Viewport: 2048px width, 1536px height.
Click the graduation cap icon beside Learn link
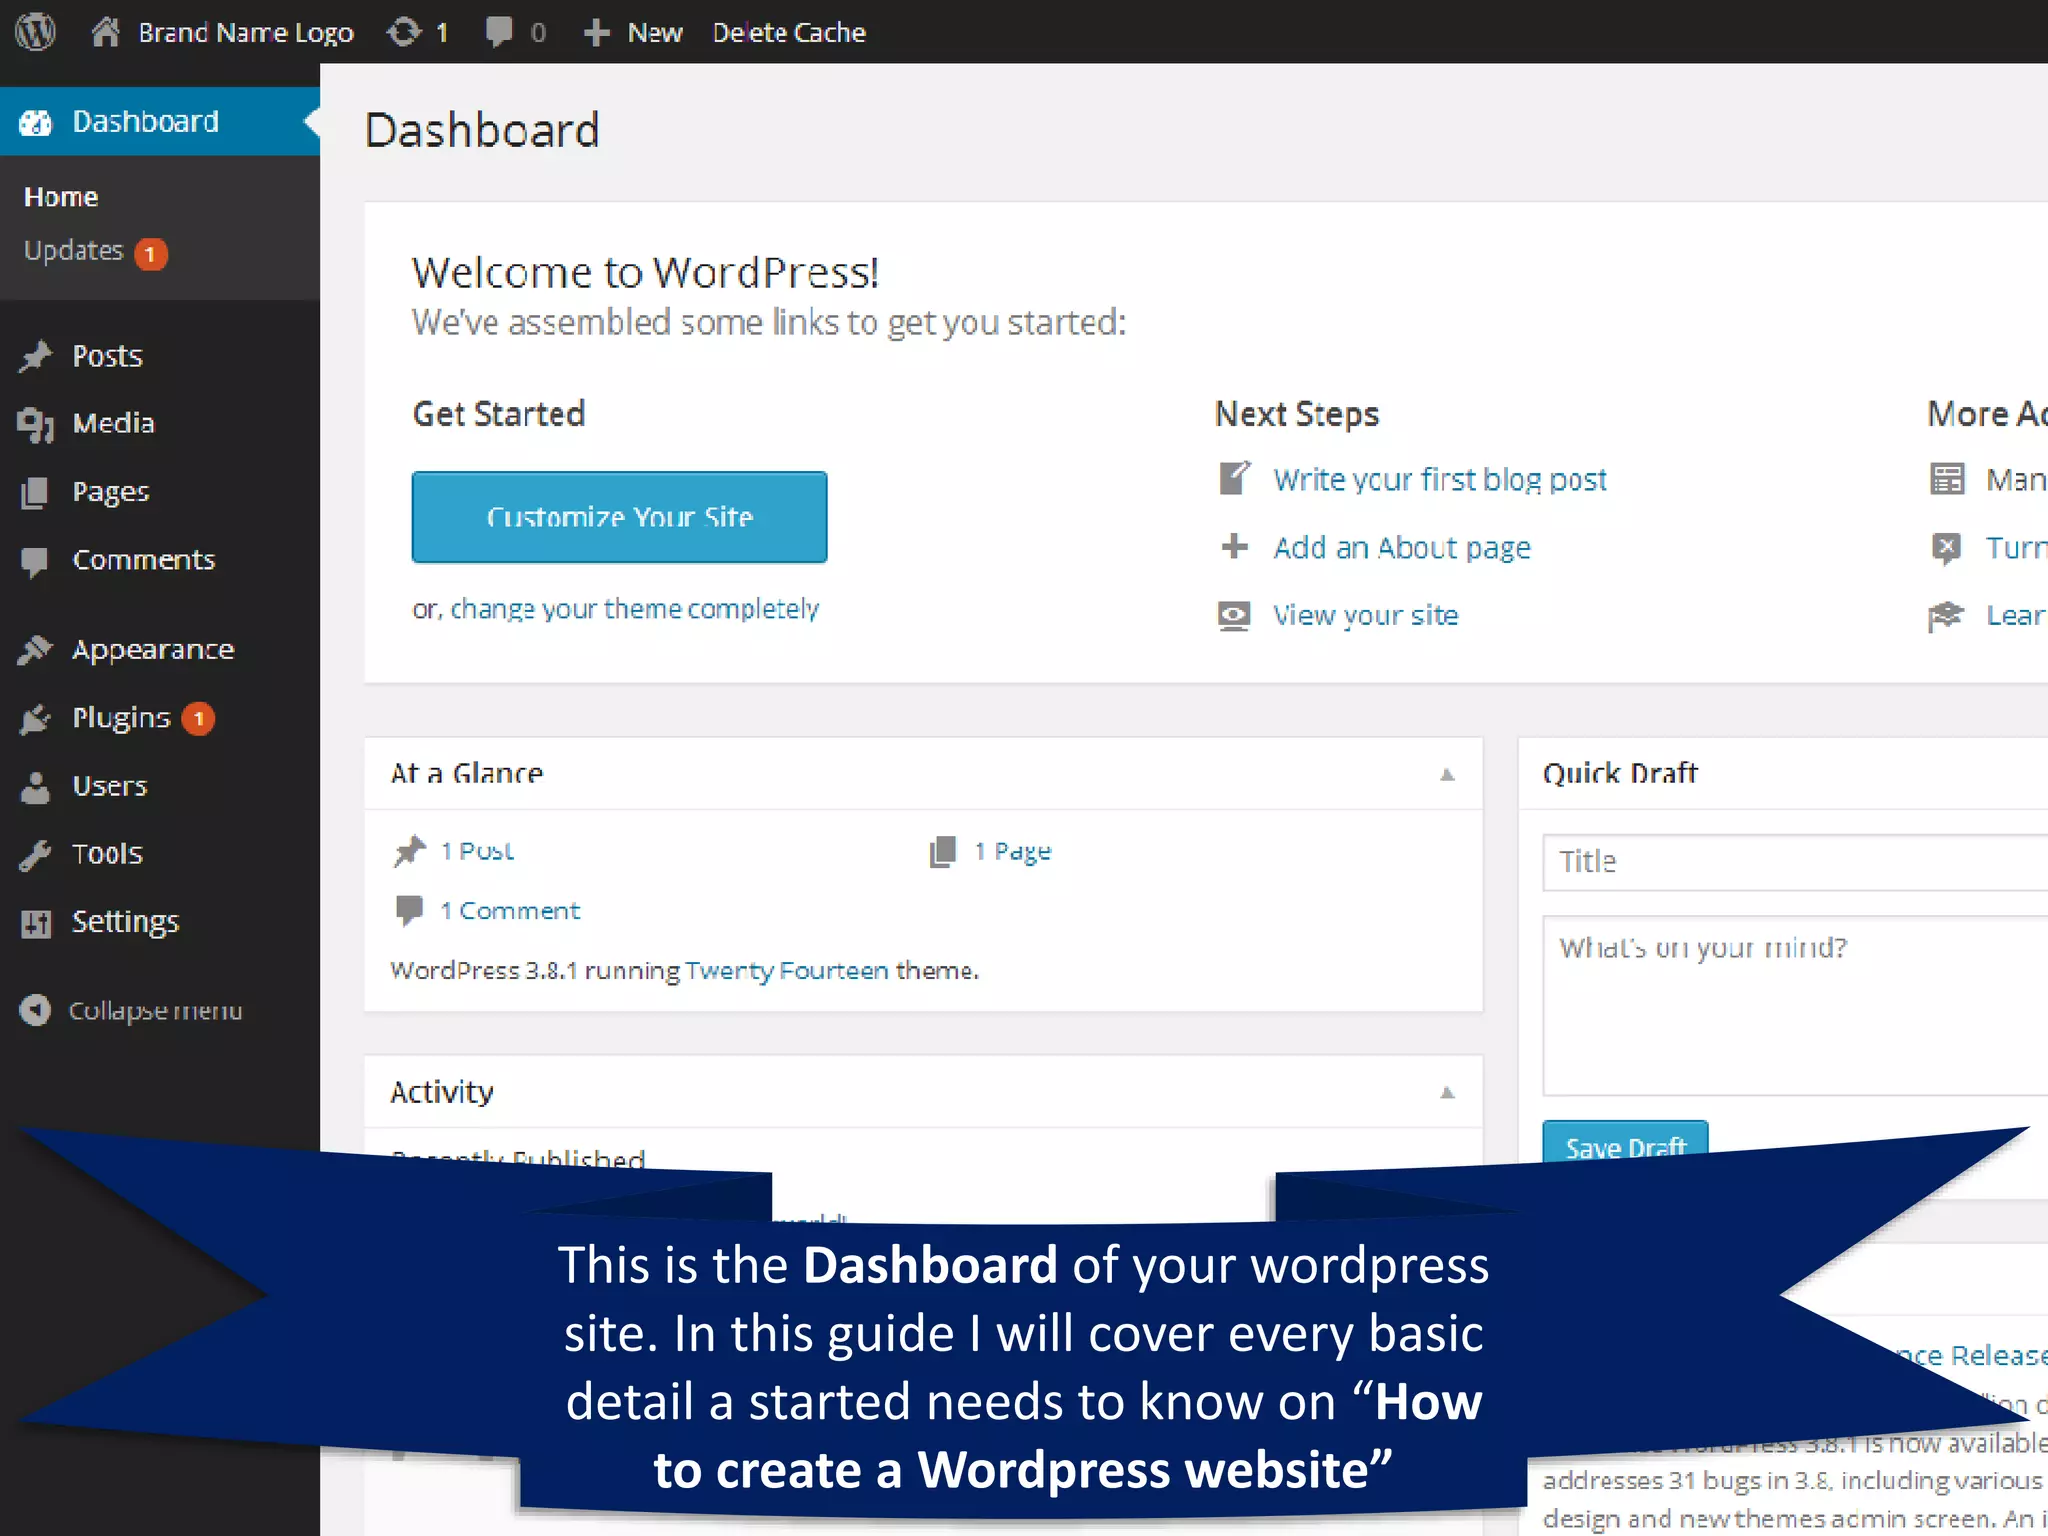tap(1946, 616)
